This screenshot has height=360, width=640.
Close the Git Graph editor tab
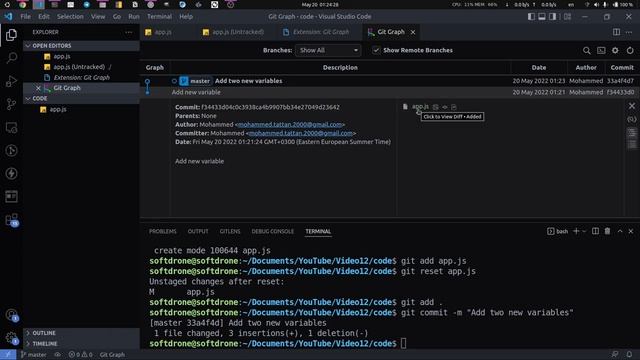tap(413, 32)
